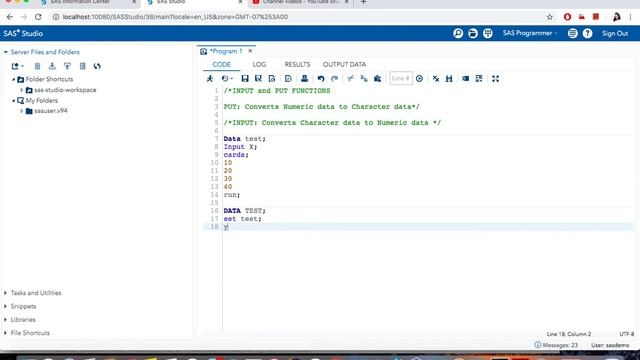Expand the Snippets section

pyautogui.click(x=5, y=307)
